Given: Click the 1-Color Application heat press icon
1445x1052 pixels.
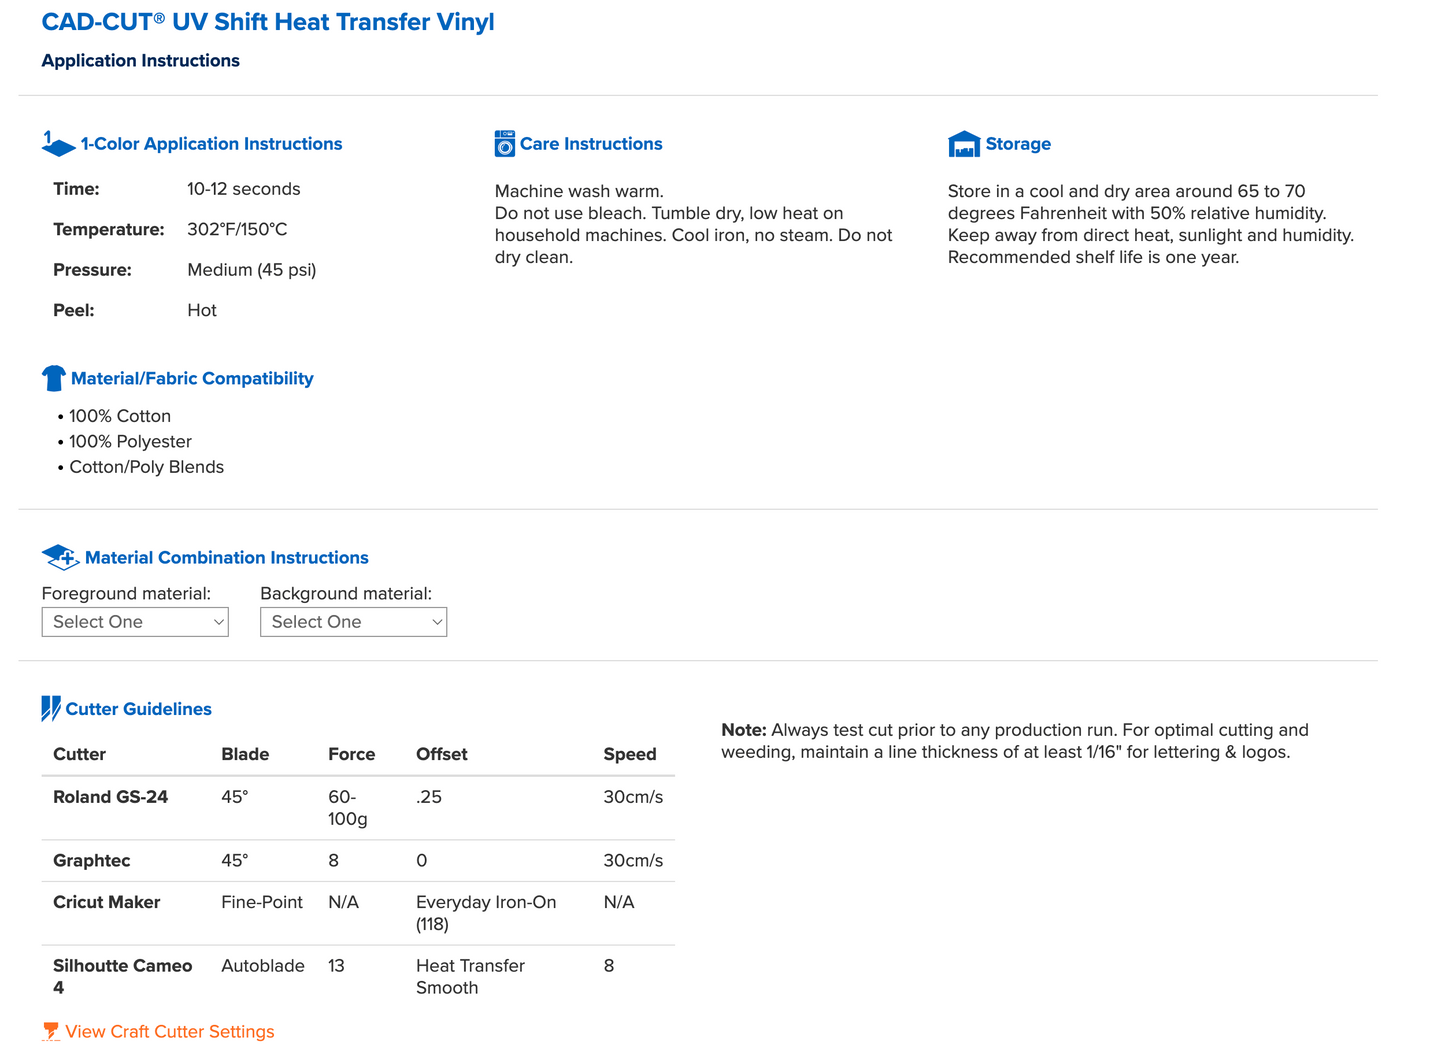Looking at the screenshot, I should click(58, 144).
